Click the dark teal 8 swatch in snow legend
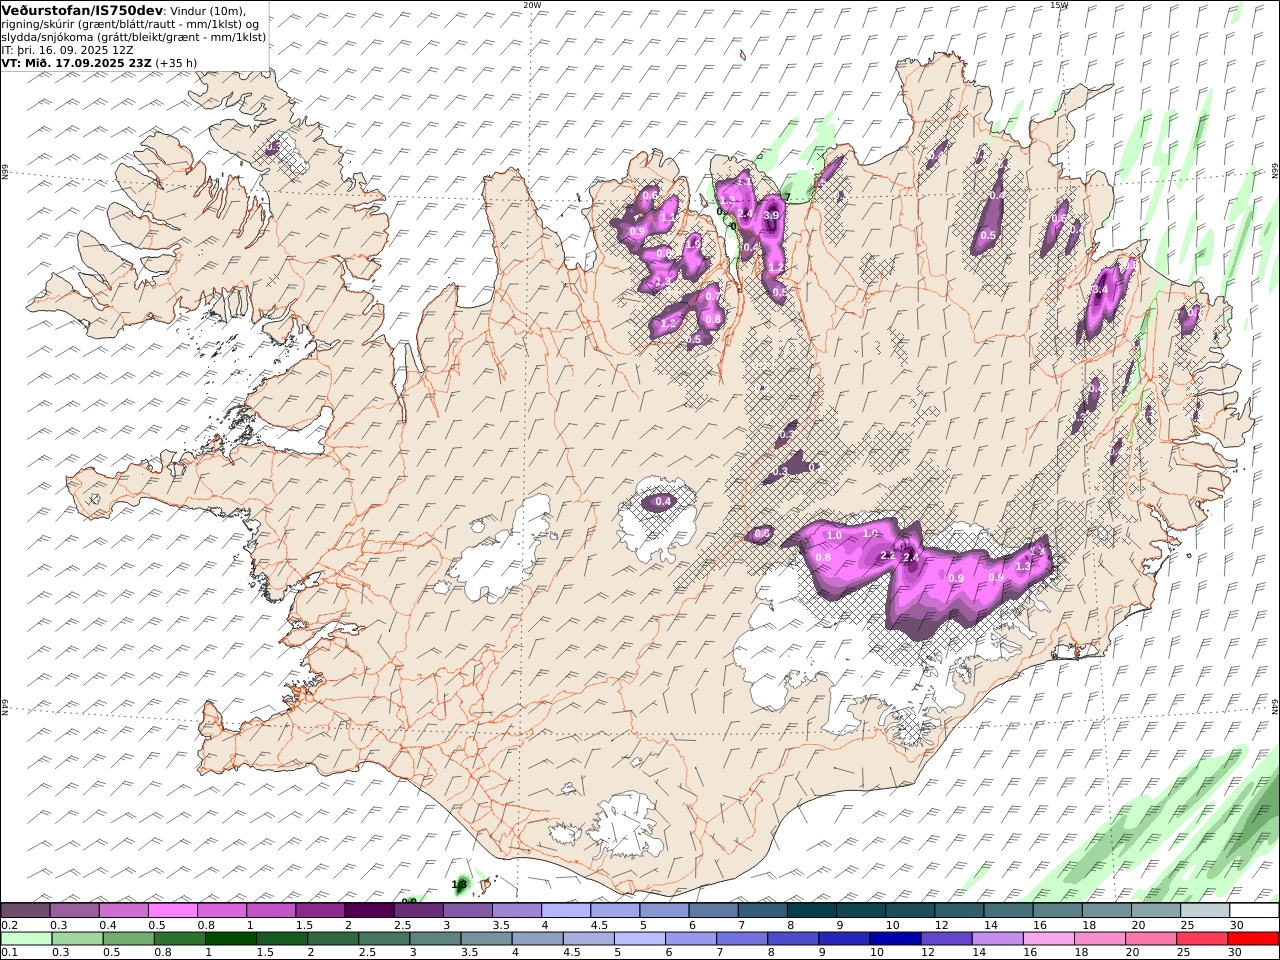This screenshot has height=960, width=1280. [811, 910]
